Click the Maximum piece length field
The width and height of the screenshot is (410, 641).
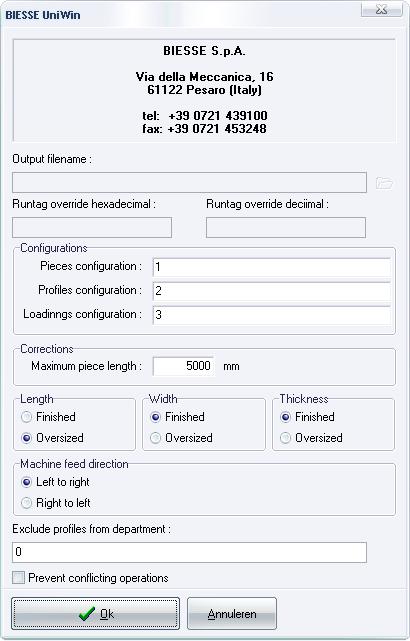click(184, 365)
